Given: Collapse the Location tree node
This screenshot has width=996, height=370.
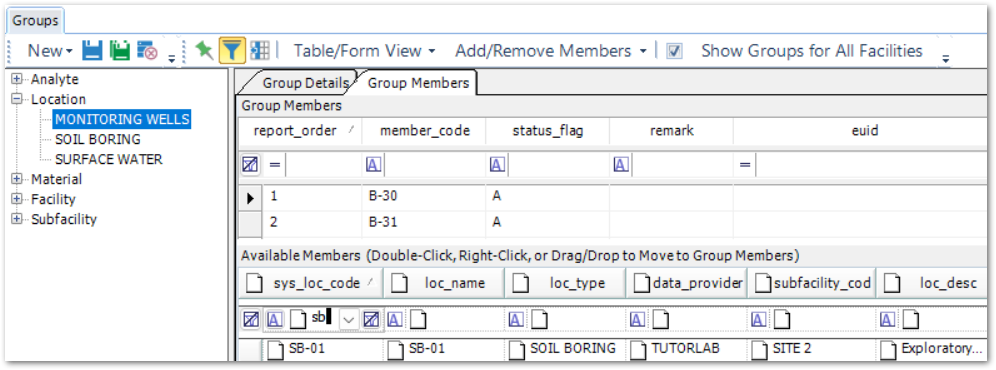Looking at the screenshot, I should (17, 99).
